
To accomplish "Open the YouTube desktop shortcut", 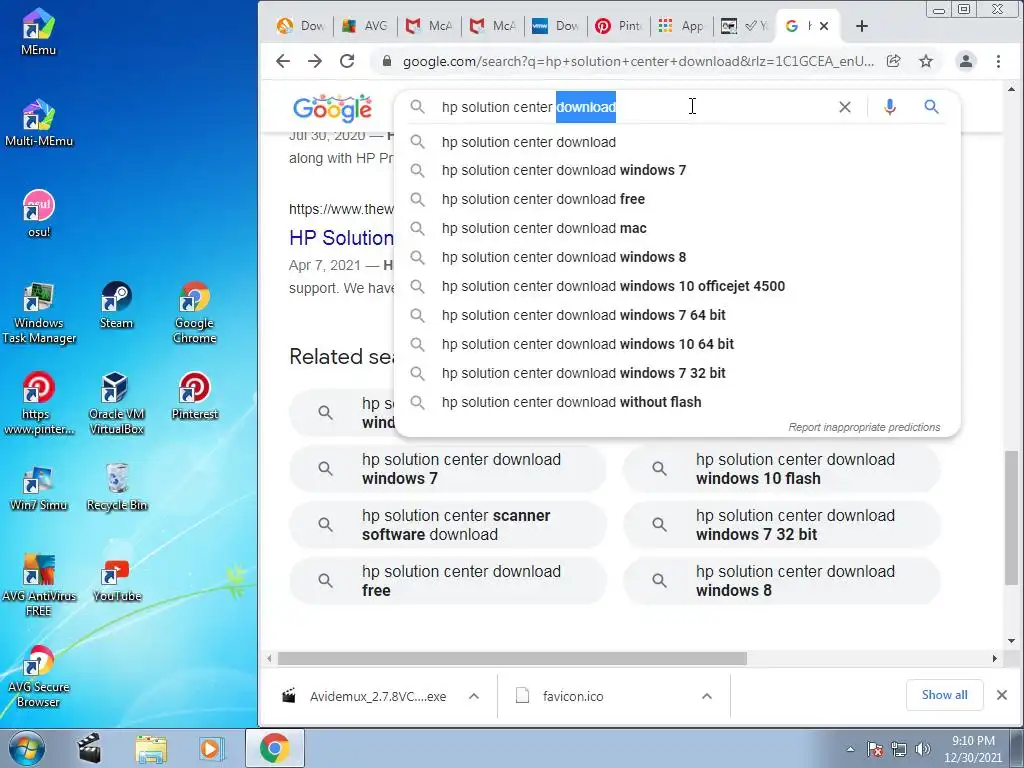I will [116, 579].
